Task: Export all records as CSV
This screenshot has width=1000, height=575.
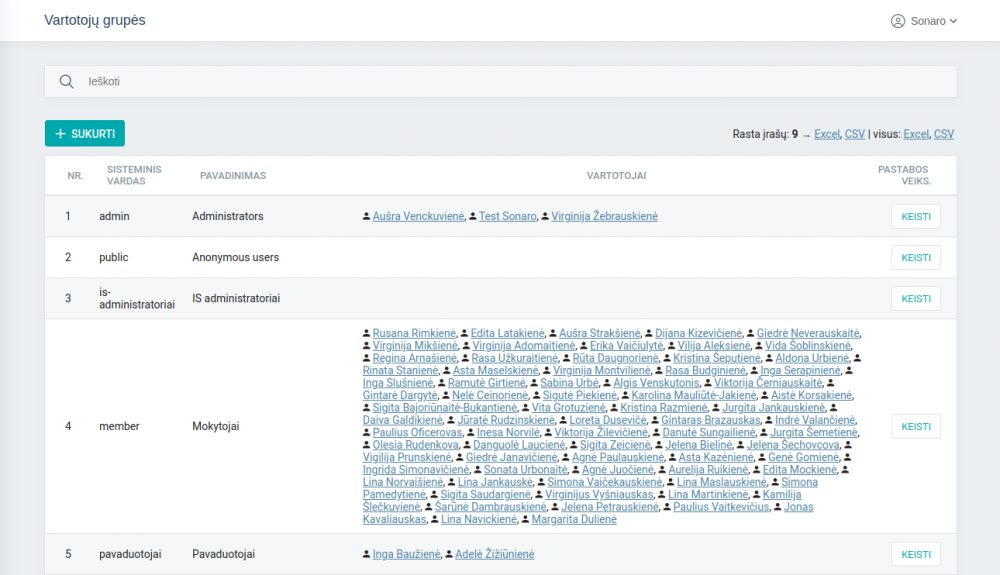Action: [x=944, y=134]
